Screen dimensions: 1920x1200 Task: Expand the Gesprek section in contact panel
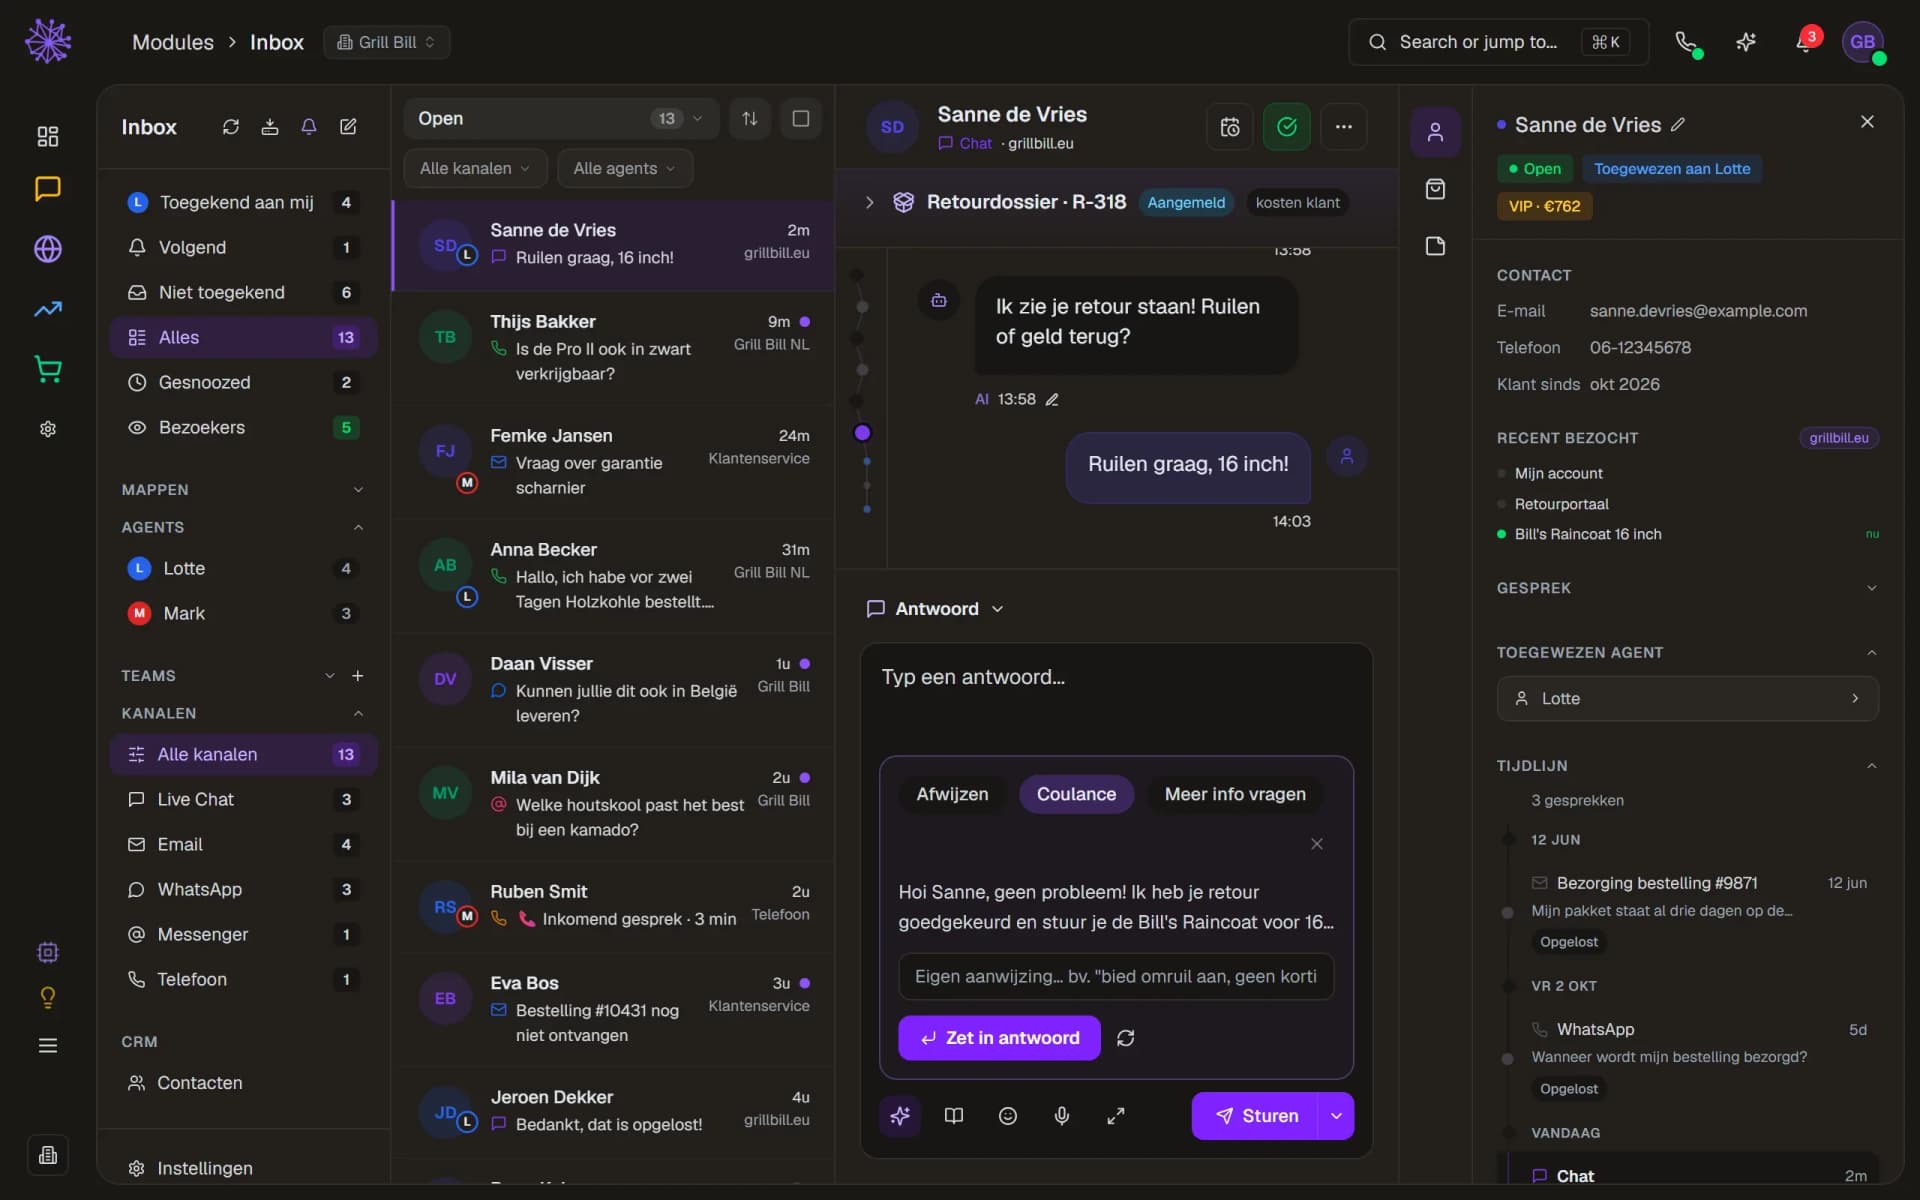tap(1687, 588)
